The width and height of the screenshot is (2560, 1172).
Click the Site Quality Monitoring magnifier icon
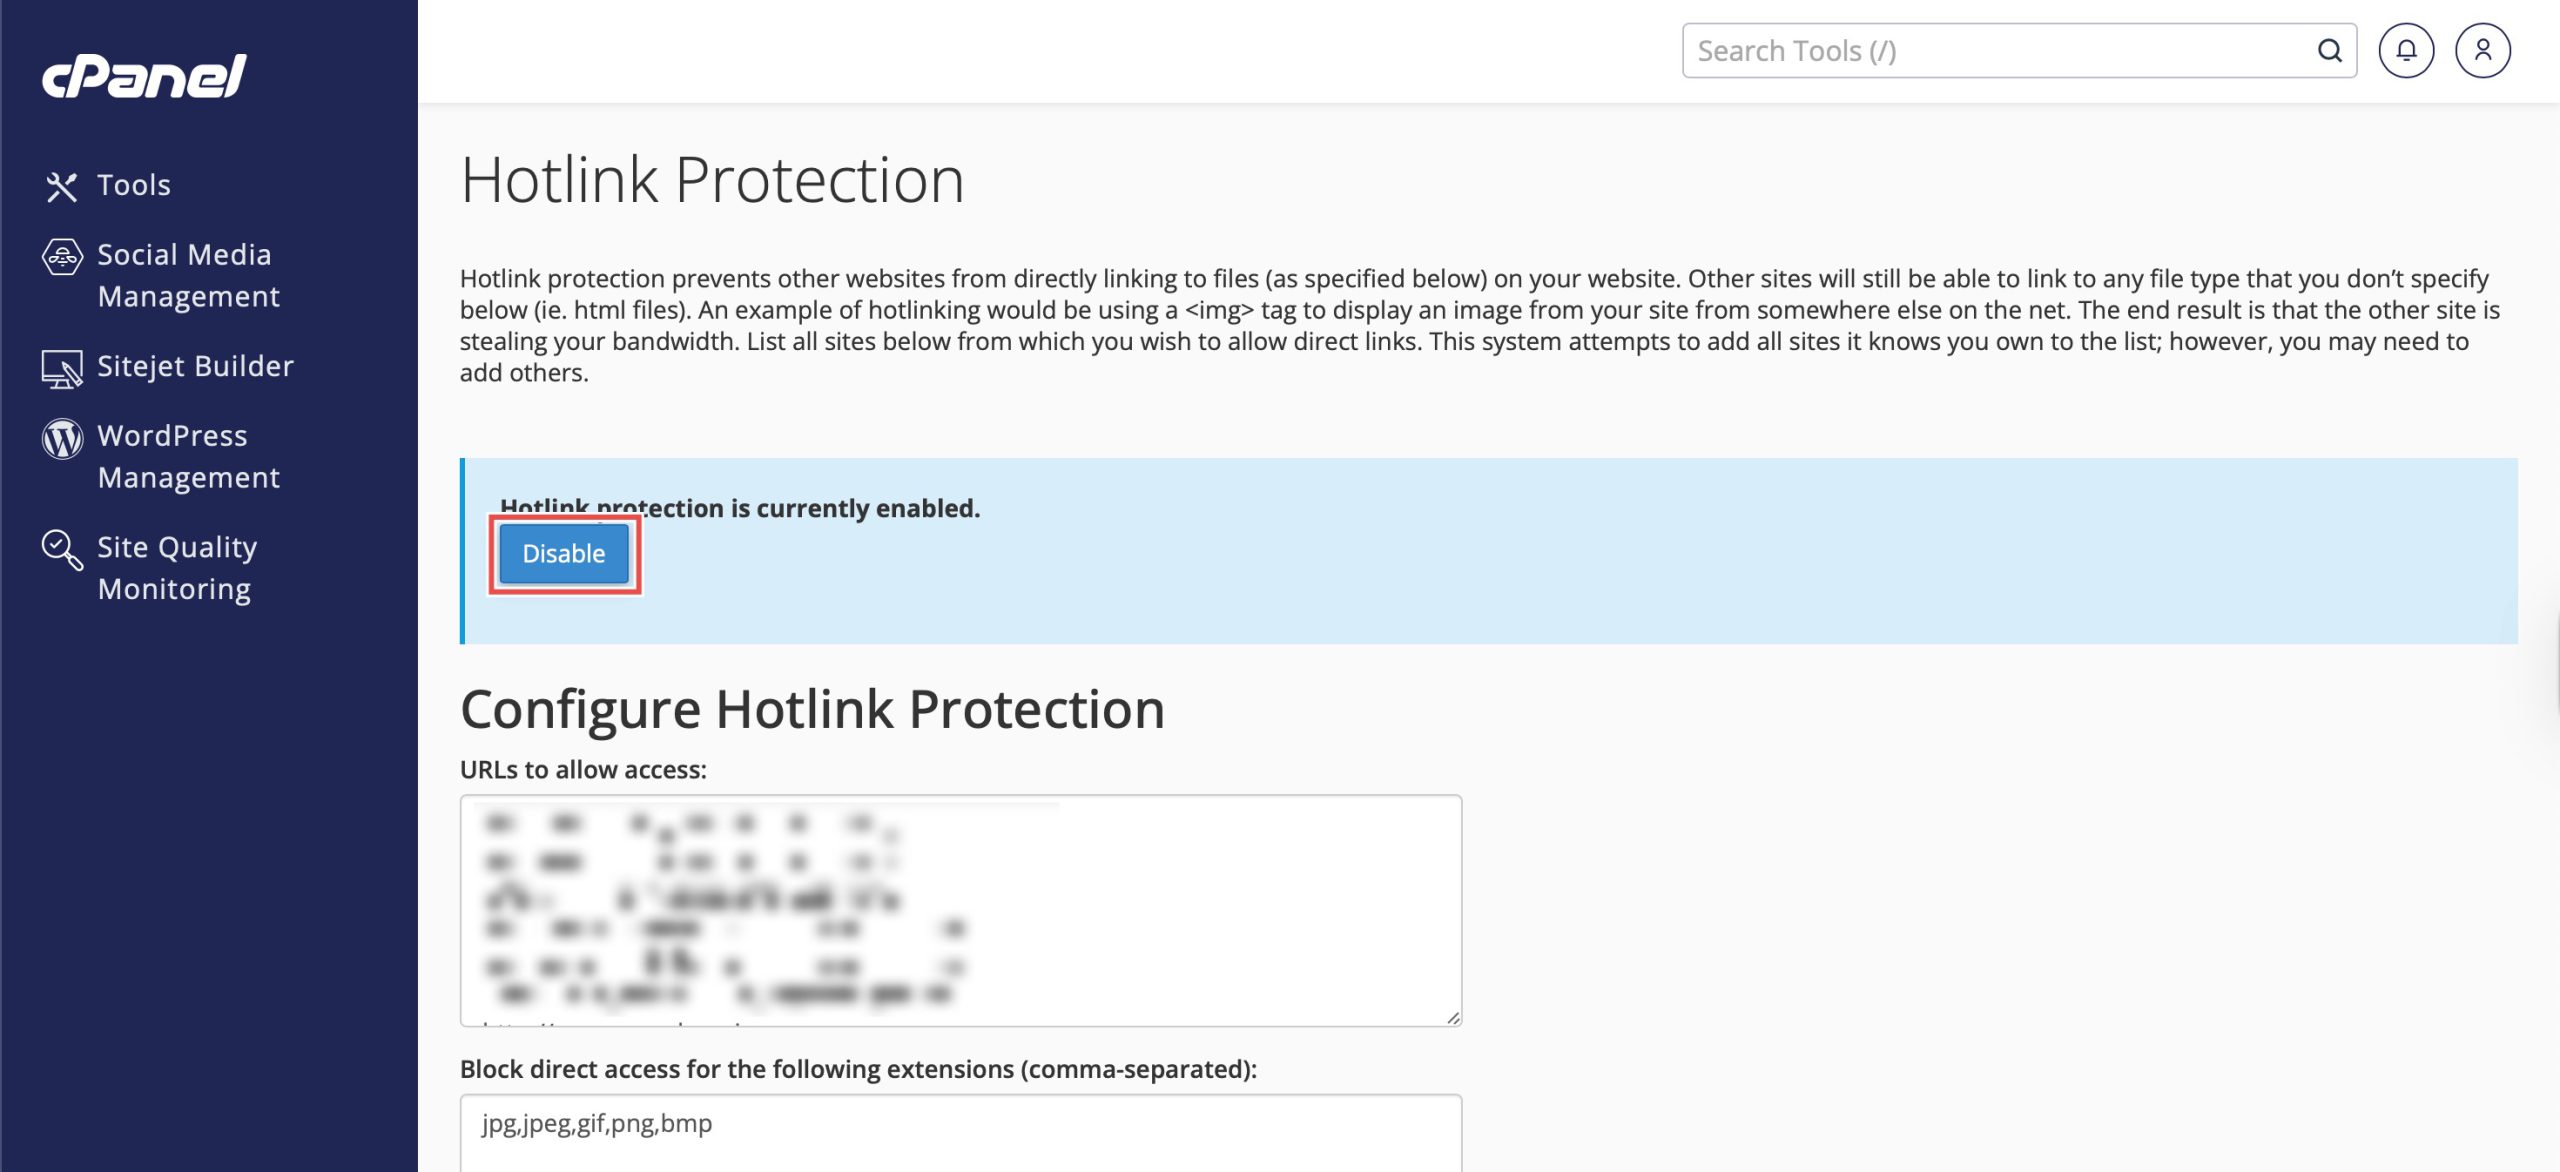[x=62, y=549]
